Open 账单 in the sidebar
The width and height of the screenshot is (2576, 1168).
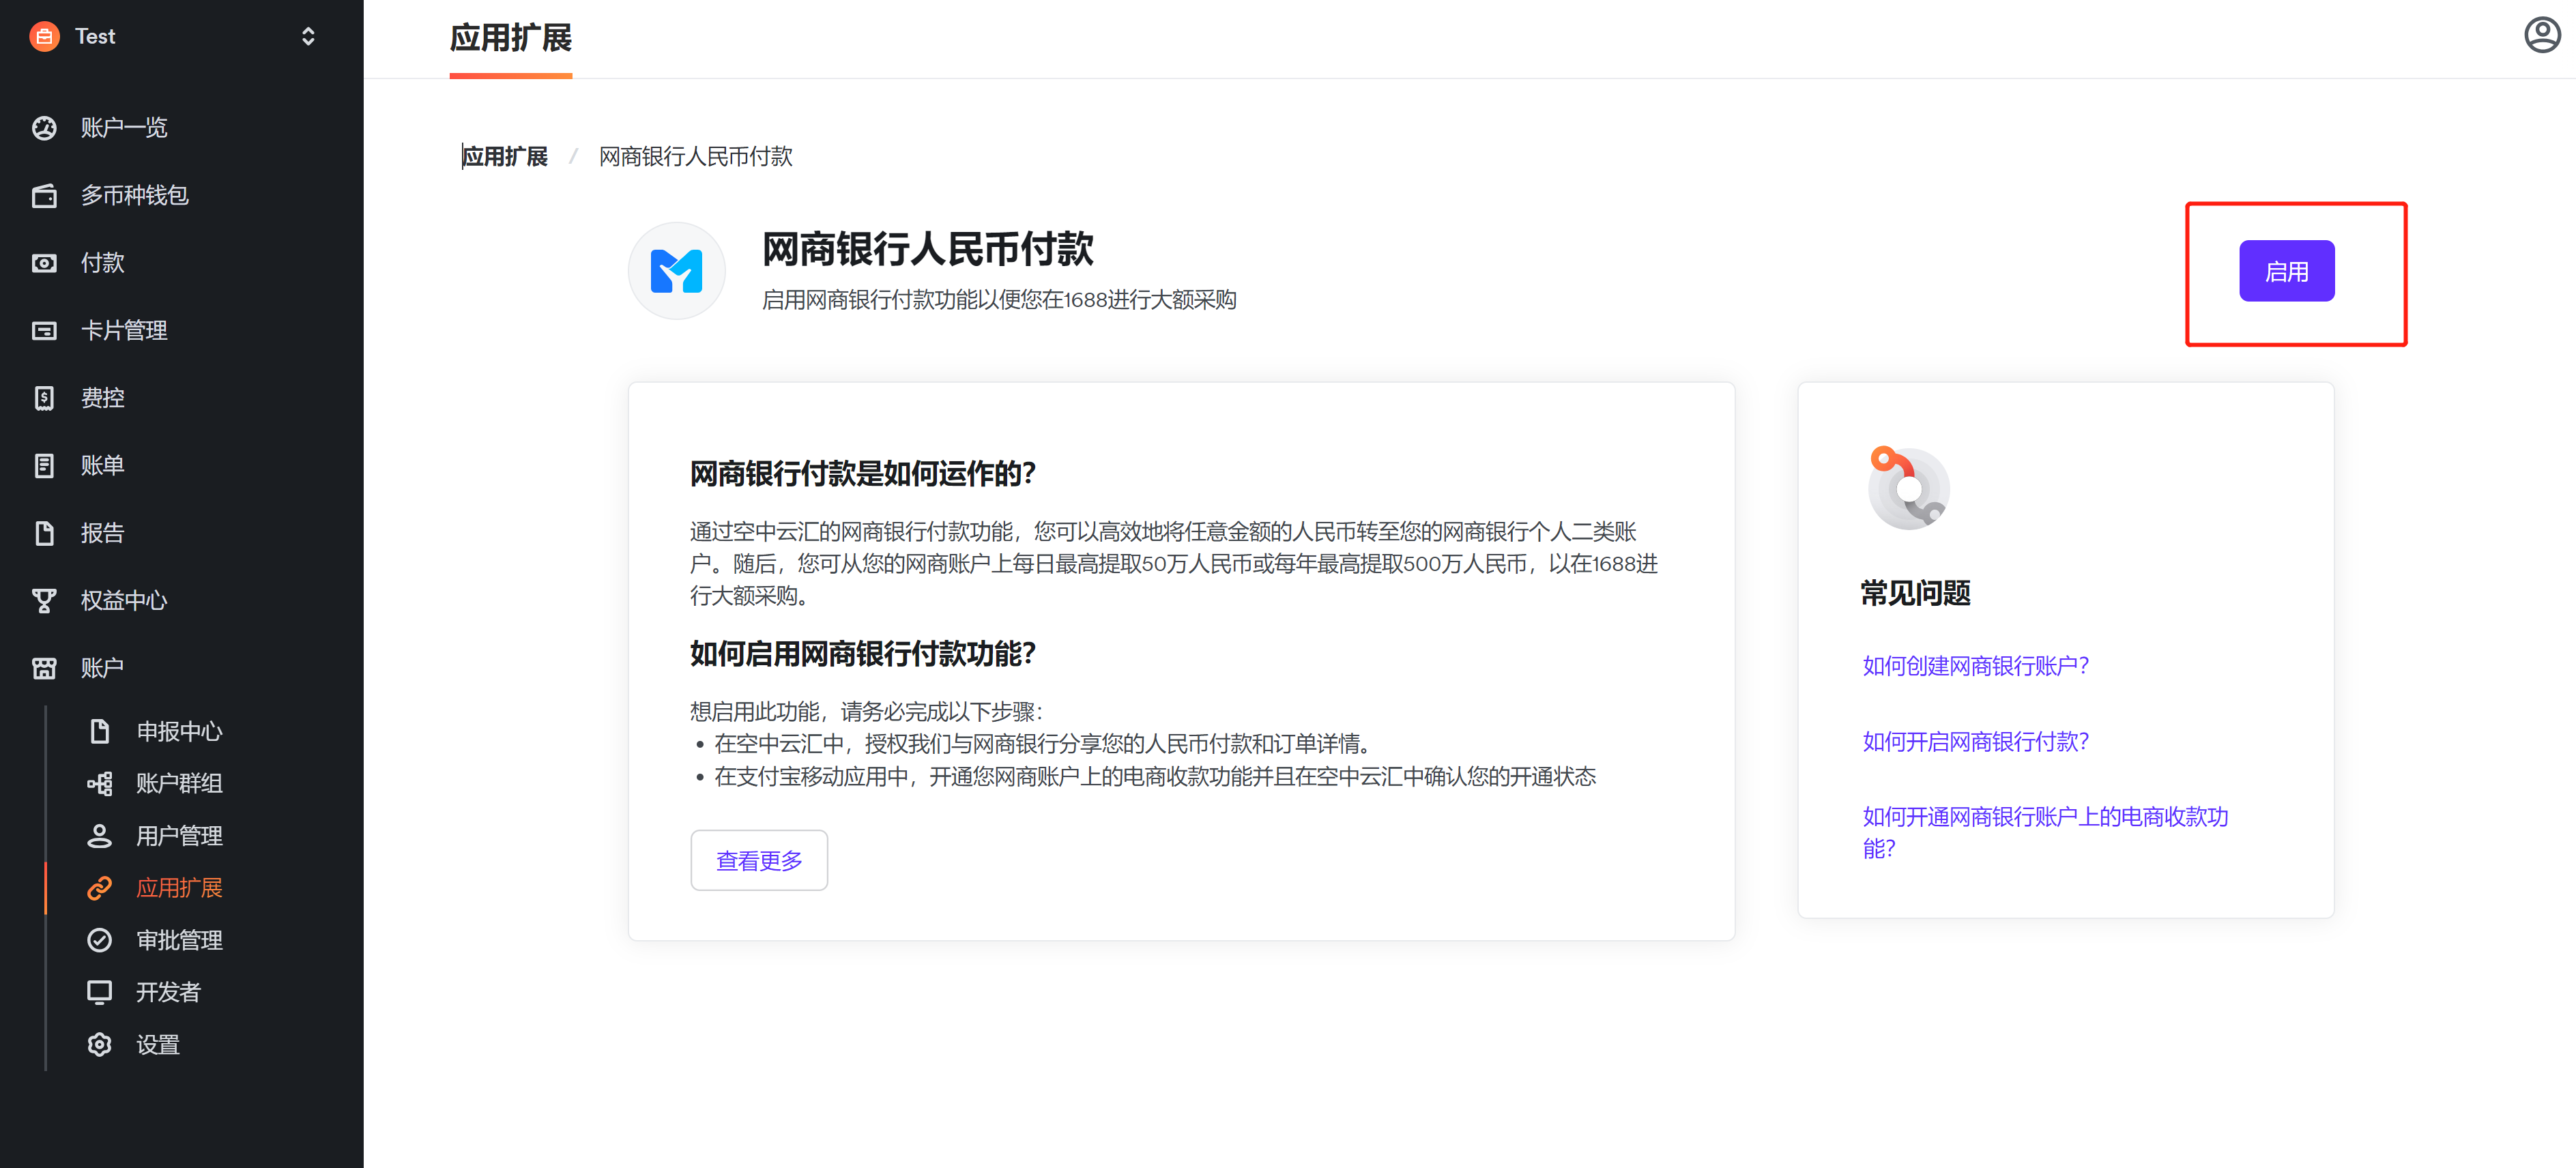(102, 466)
